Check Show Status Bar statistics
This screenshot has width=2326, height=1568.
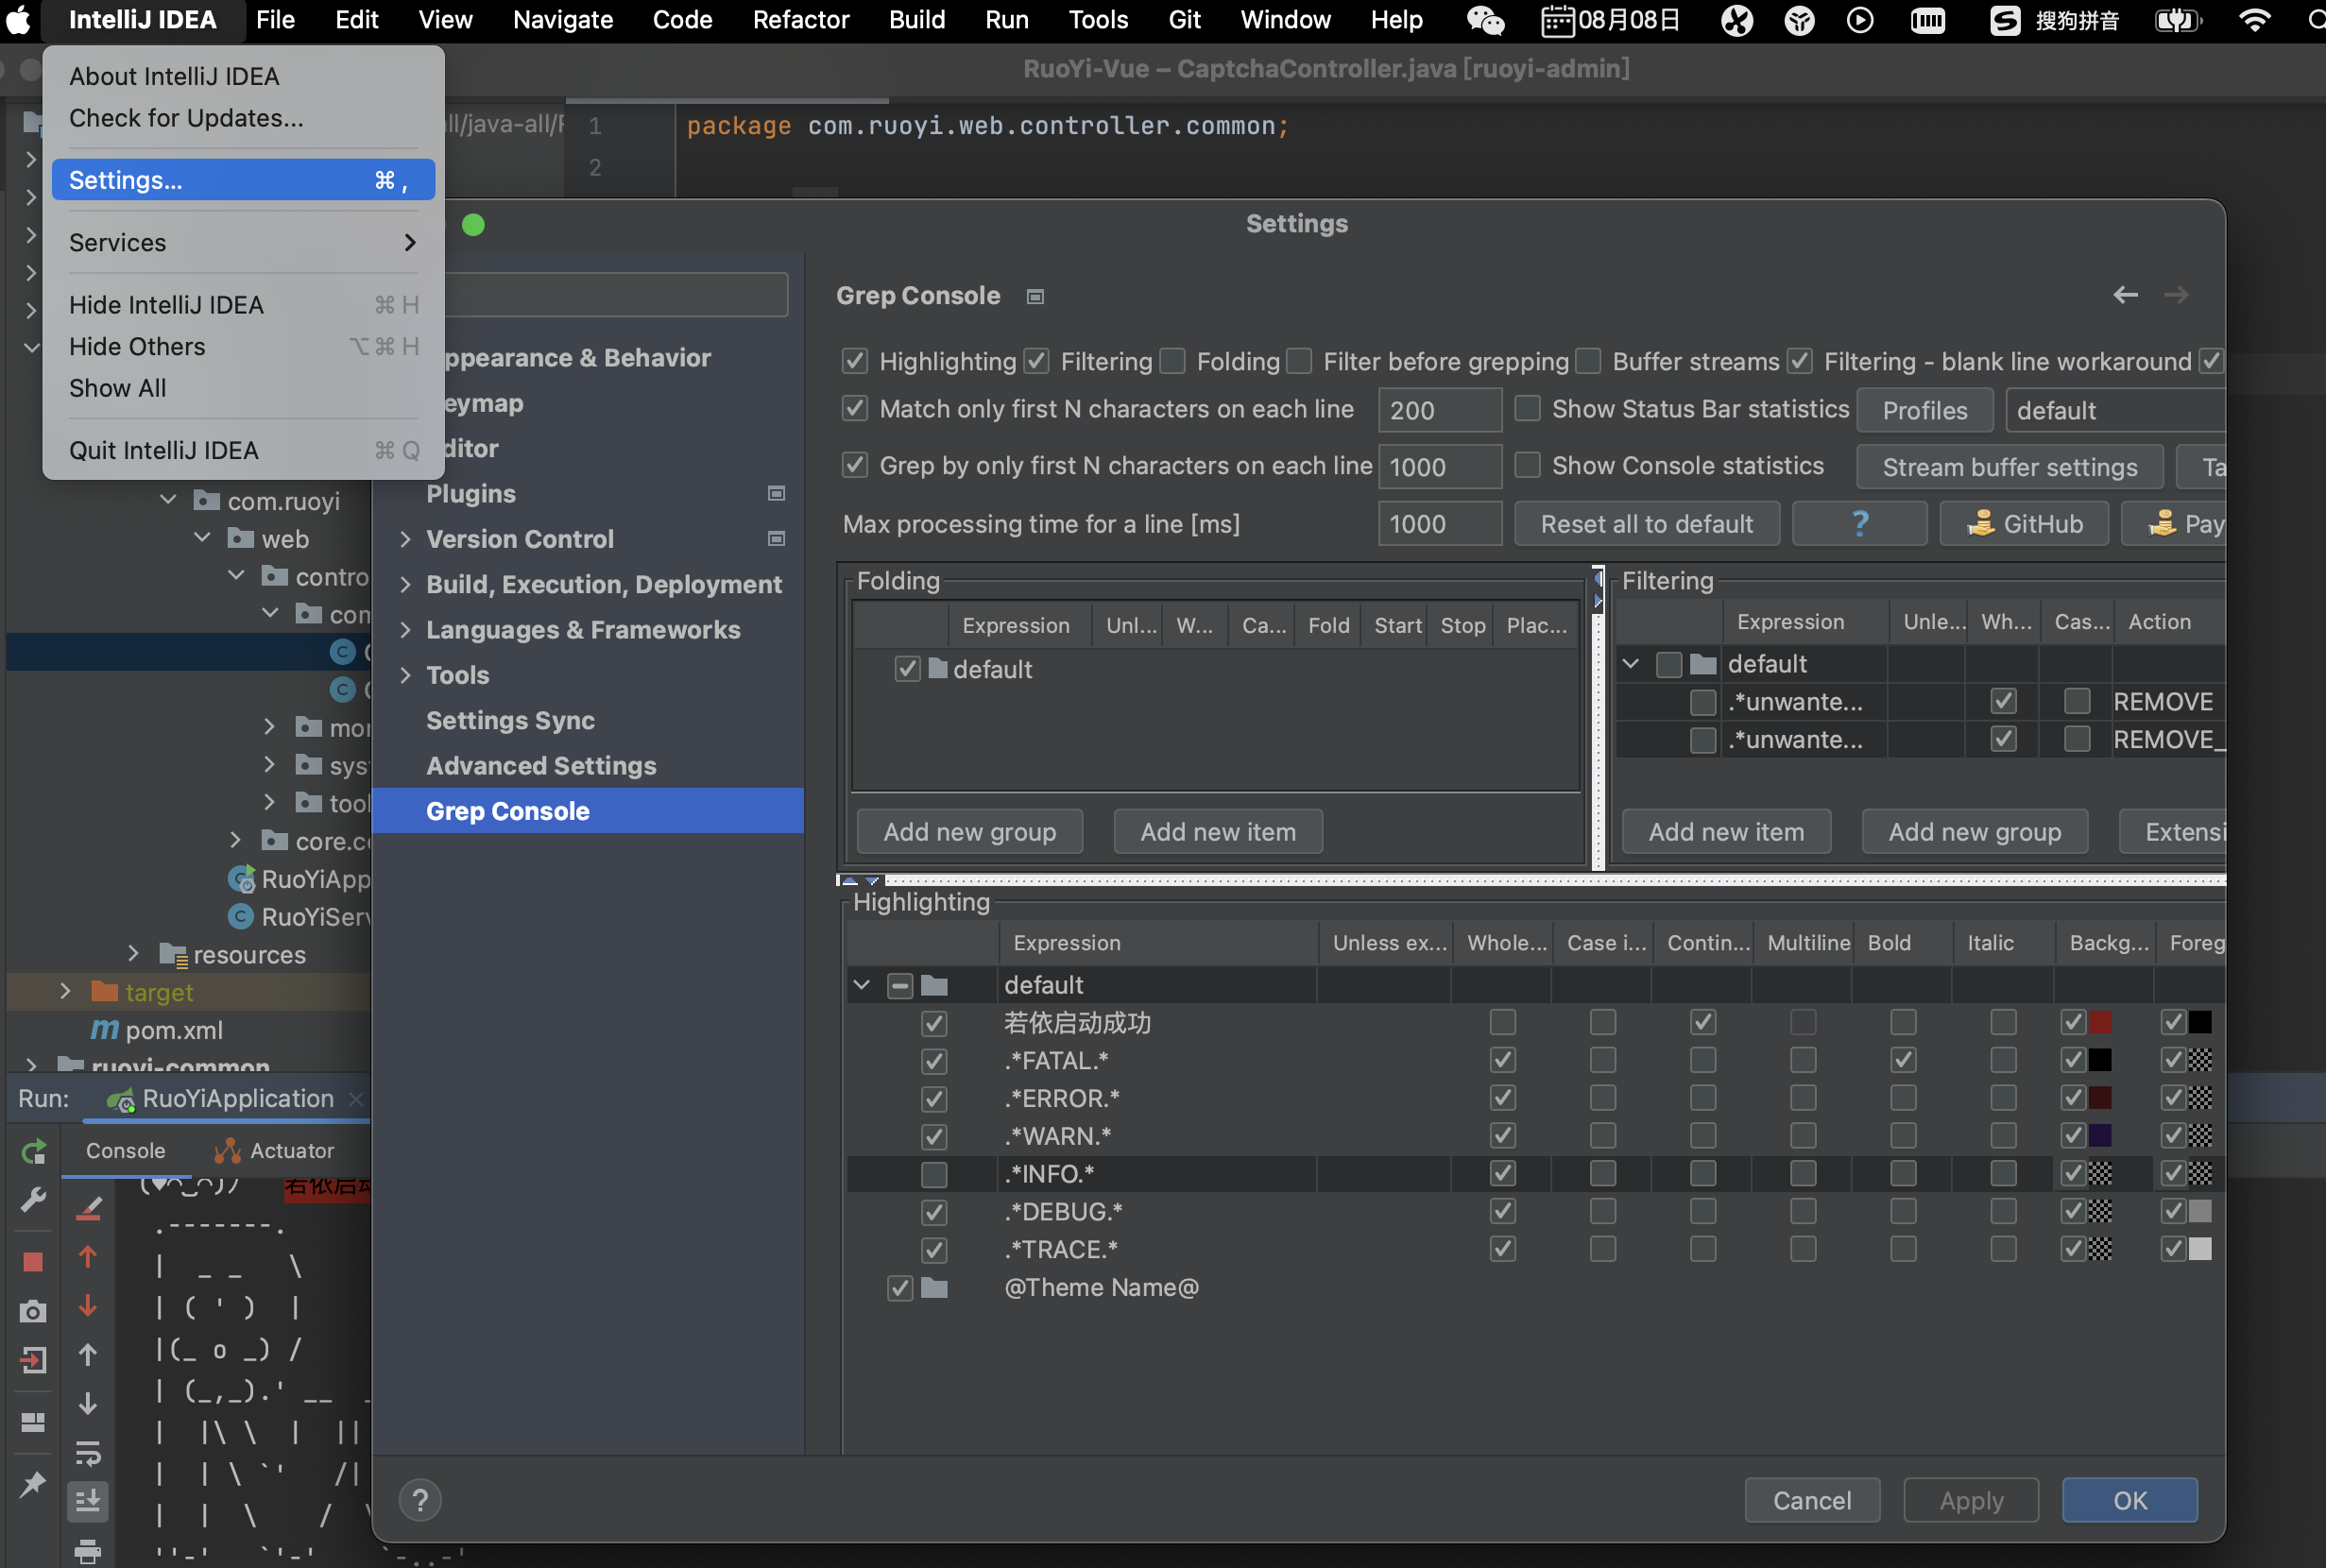[1527, 409]
